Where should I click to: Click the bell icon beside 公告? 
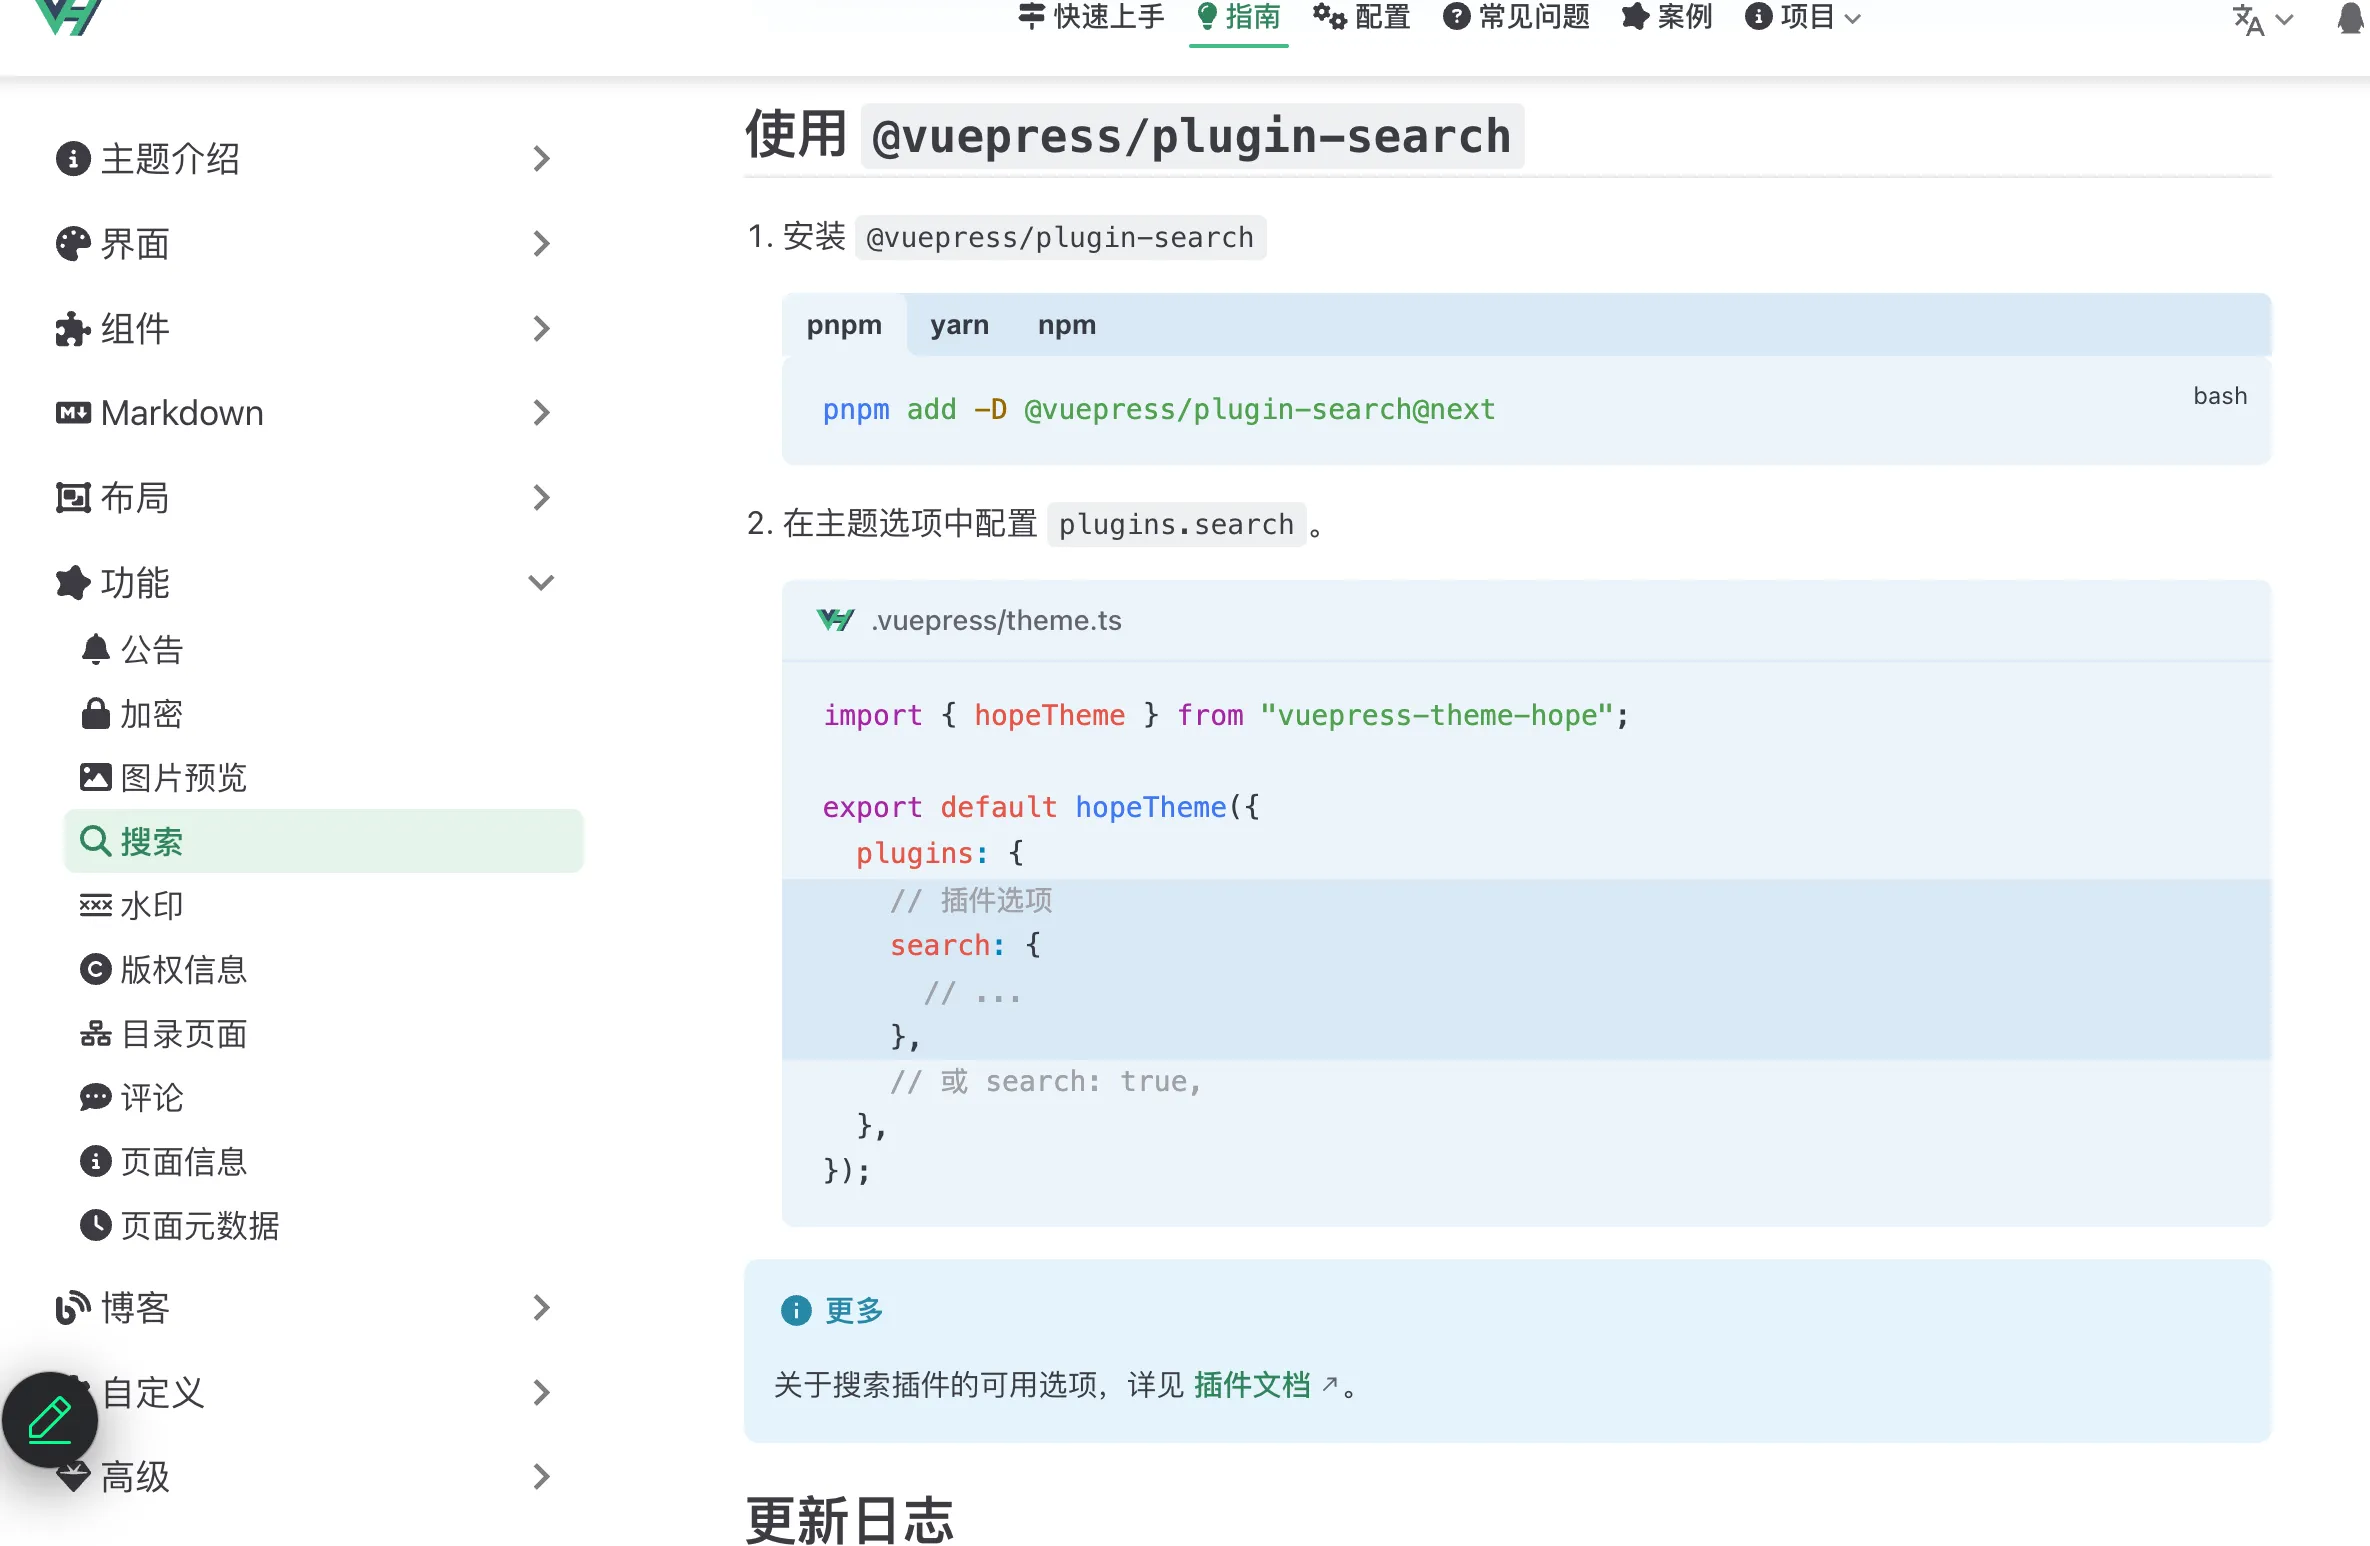[x=95, y=649]
